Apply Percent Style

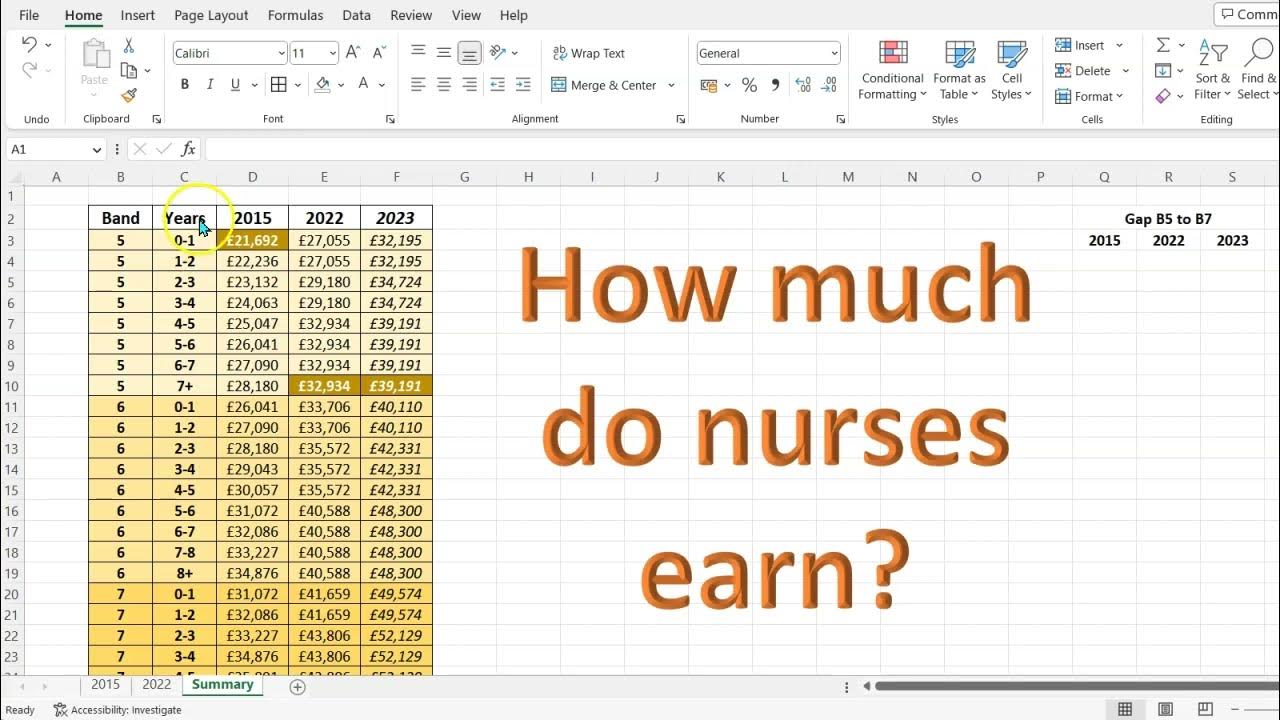750,85
